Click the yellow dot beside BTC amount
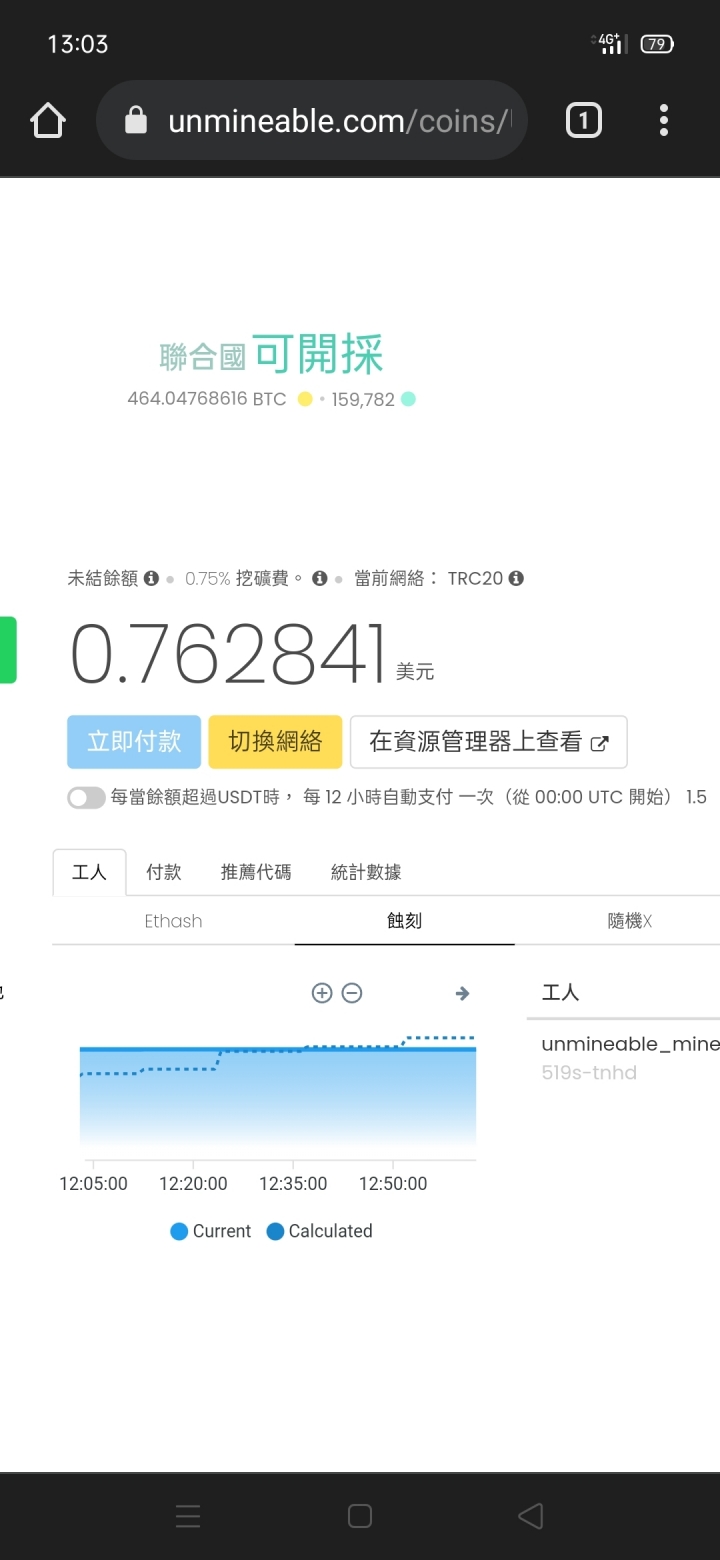The image size is (720, 1560). (x=305, y=399)
